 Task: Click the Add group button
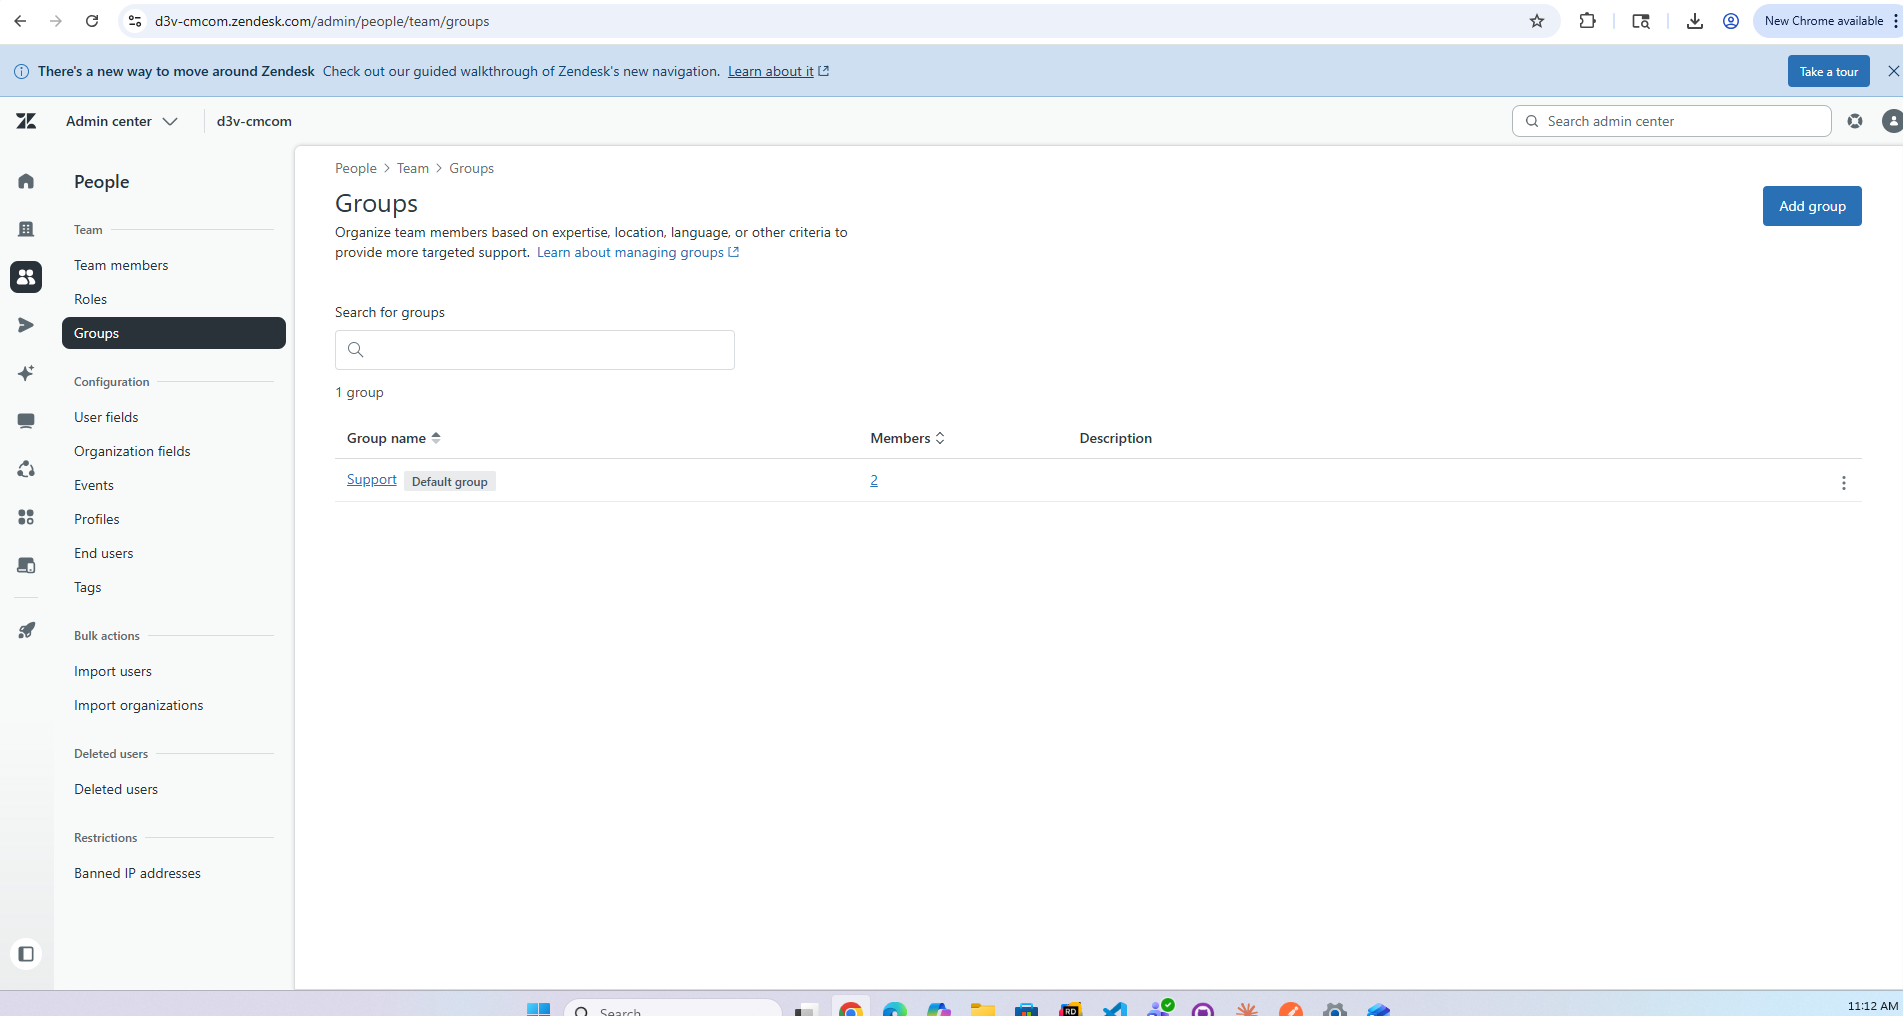point(1812,206)
